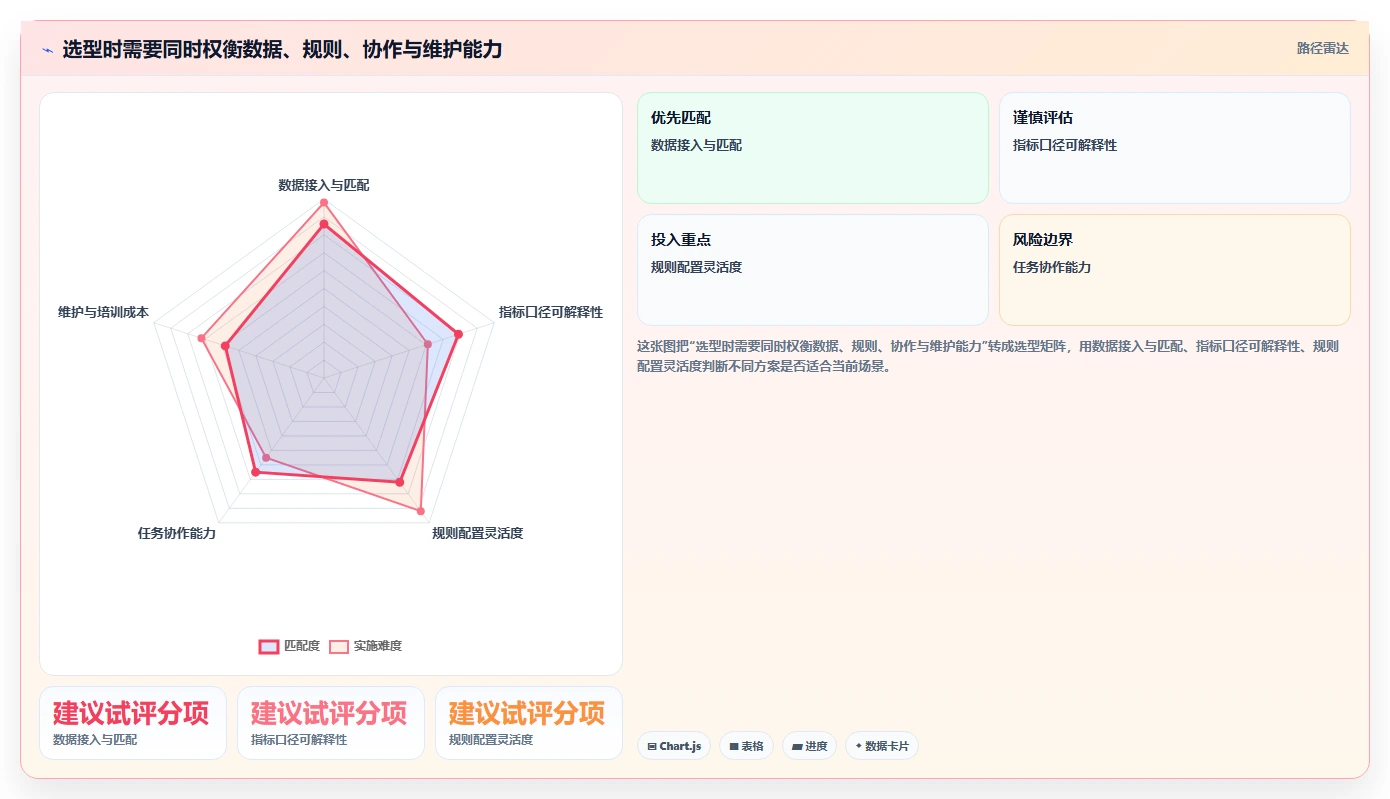Click the Chart.js chip
1390x799 pixels.
coord(674,746)
